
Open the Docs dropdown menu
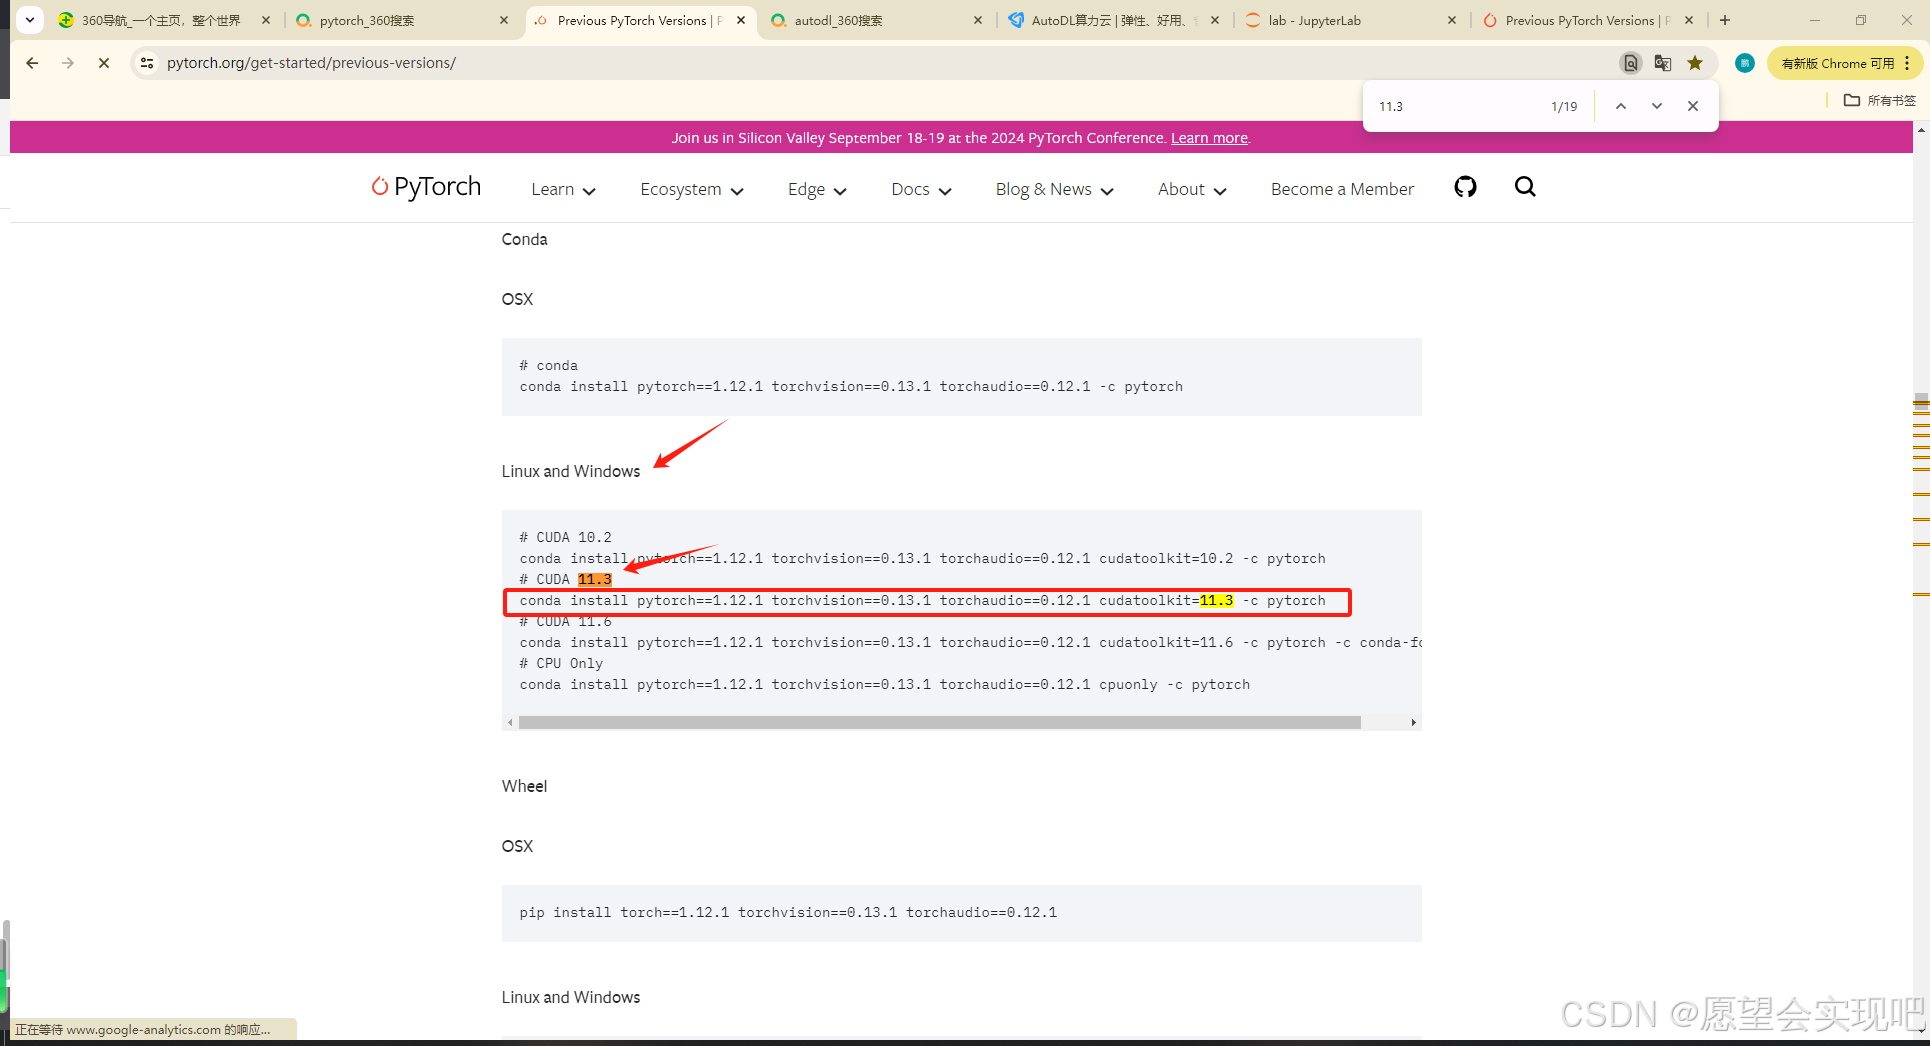pyautogui.click(x=920, y=190)
